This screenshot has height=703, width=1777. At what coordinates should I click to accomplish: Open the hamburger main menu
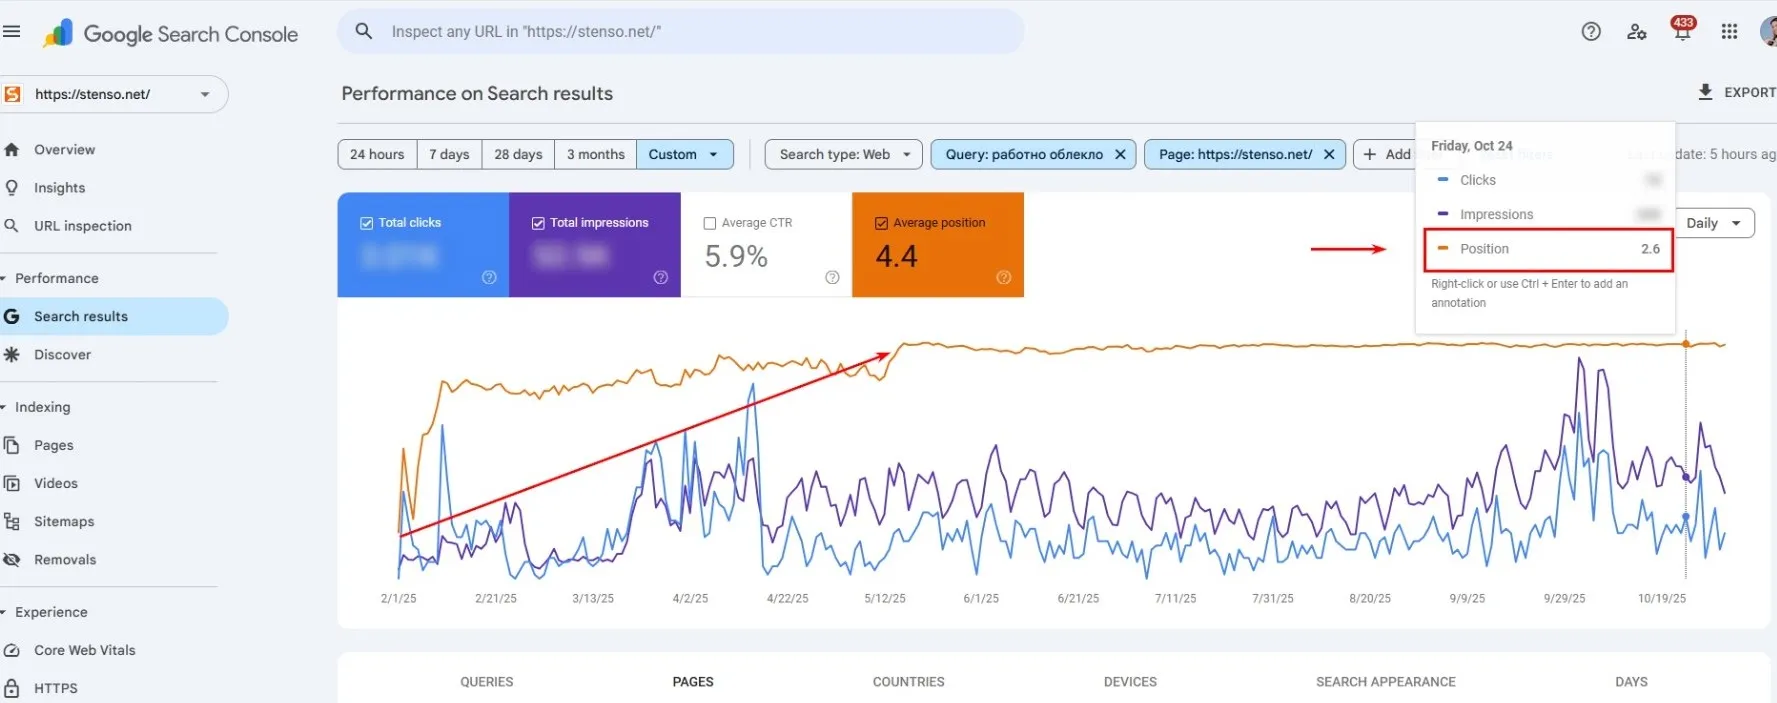pos(12,32)
